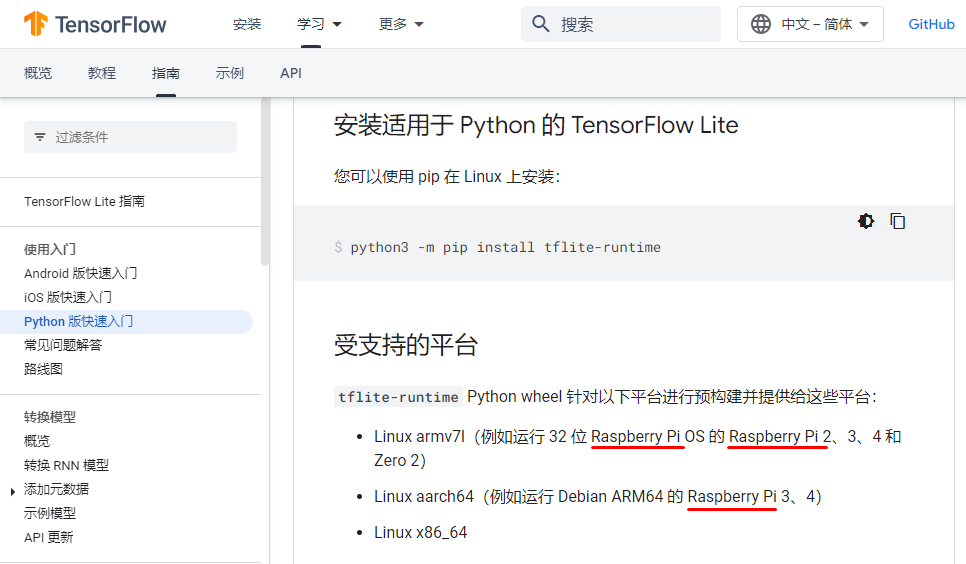The image size is (966, 564).
Task: Click the filter icon in sidebar
Action: coord(40,137)
